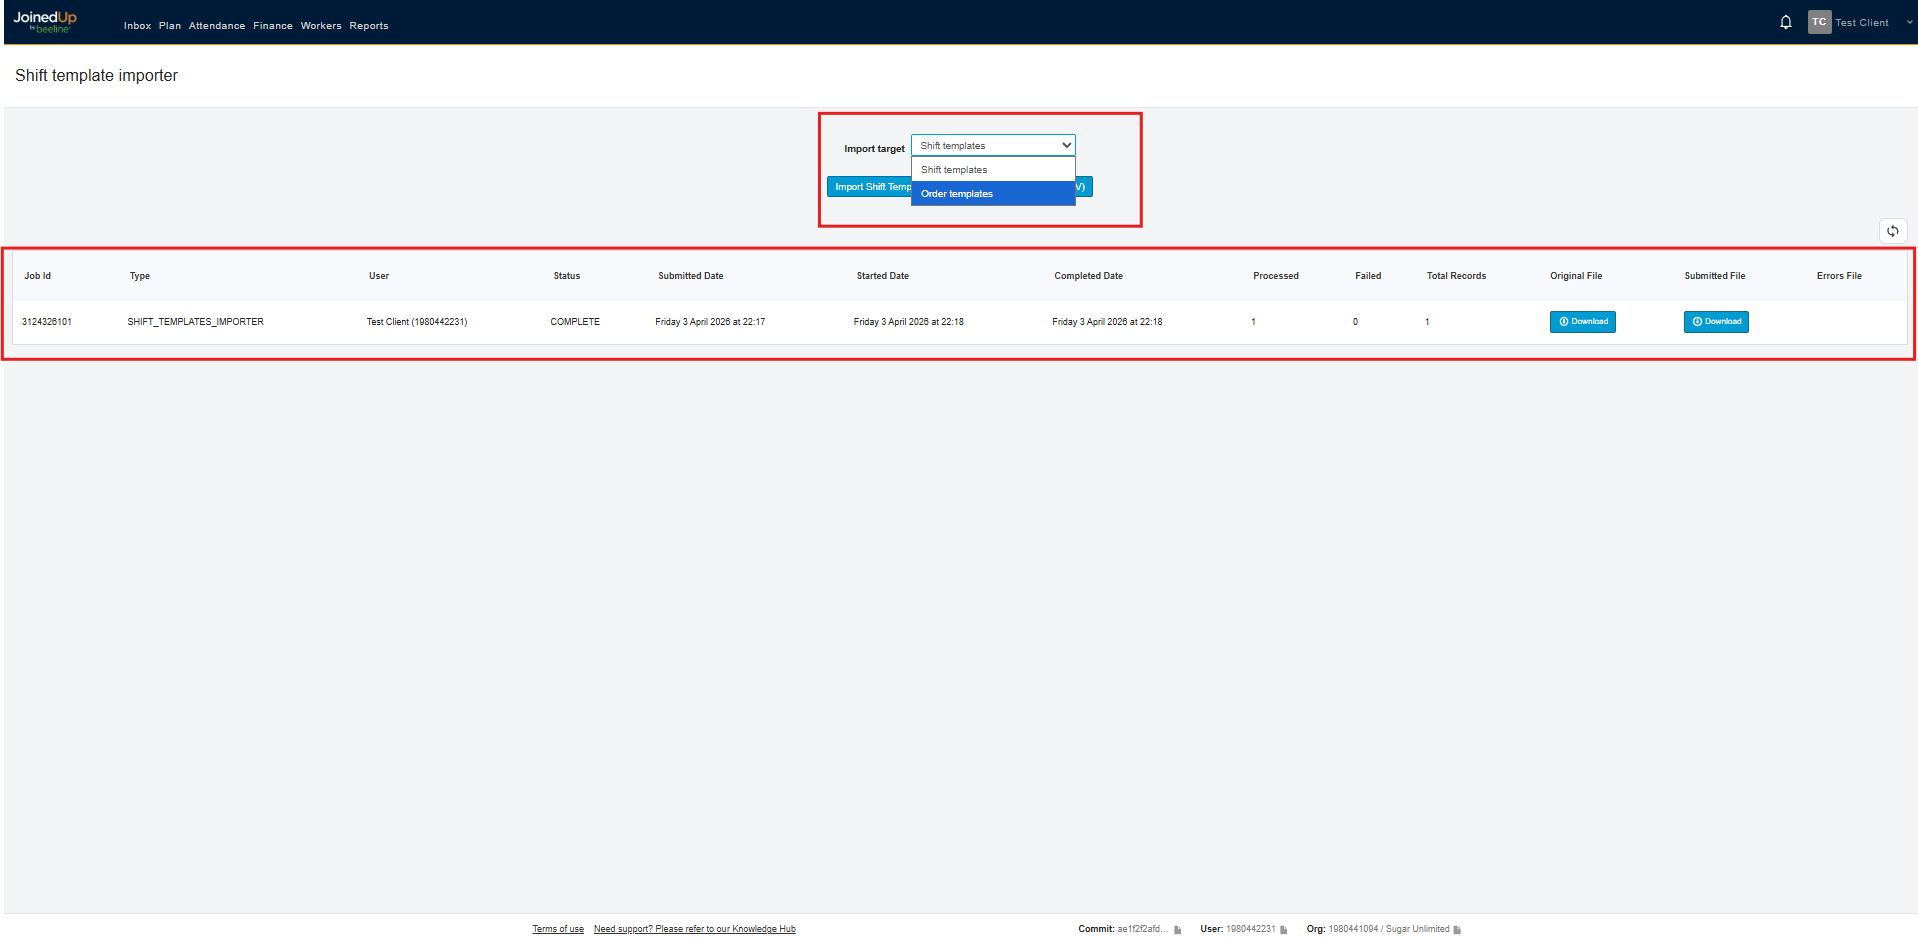Select Order templates from the dropdown list
The height and width of the screenshot is (940, 1918).
992,194
